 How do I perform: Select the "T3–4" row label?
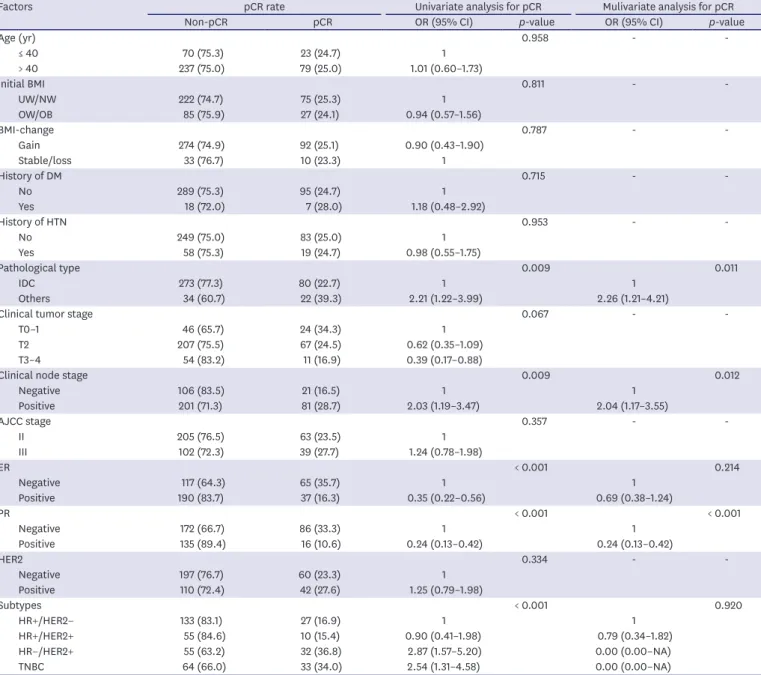coord(30,360)
